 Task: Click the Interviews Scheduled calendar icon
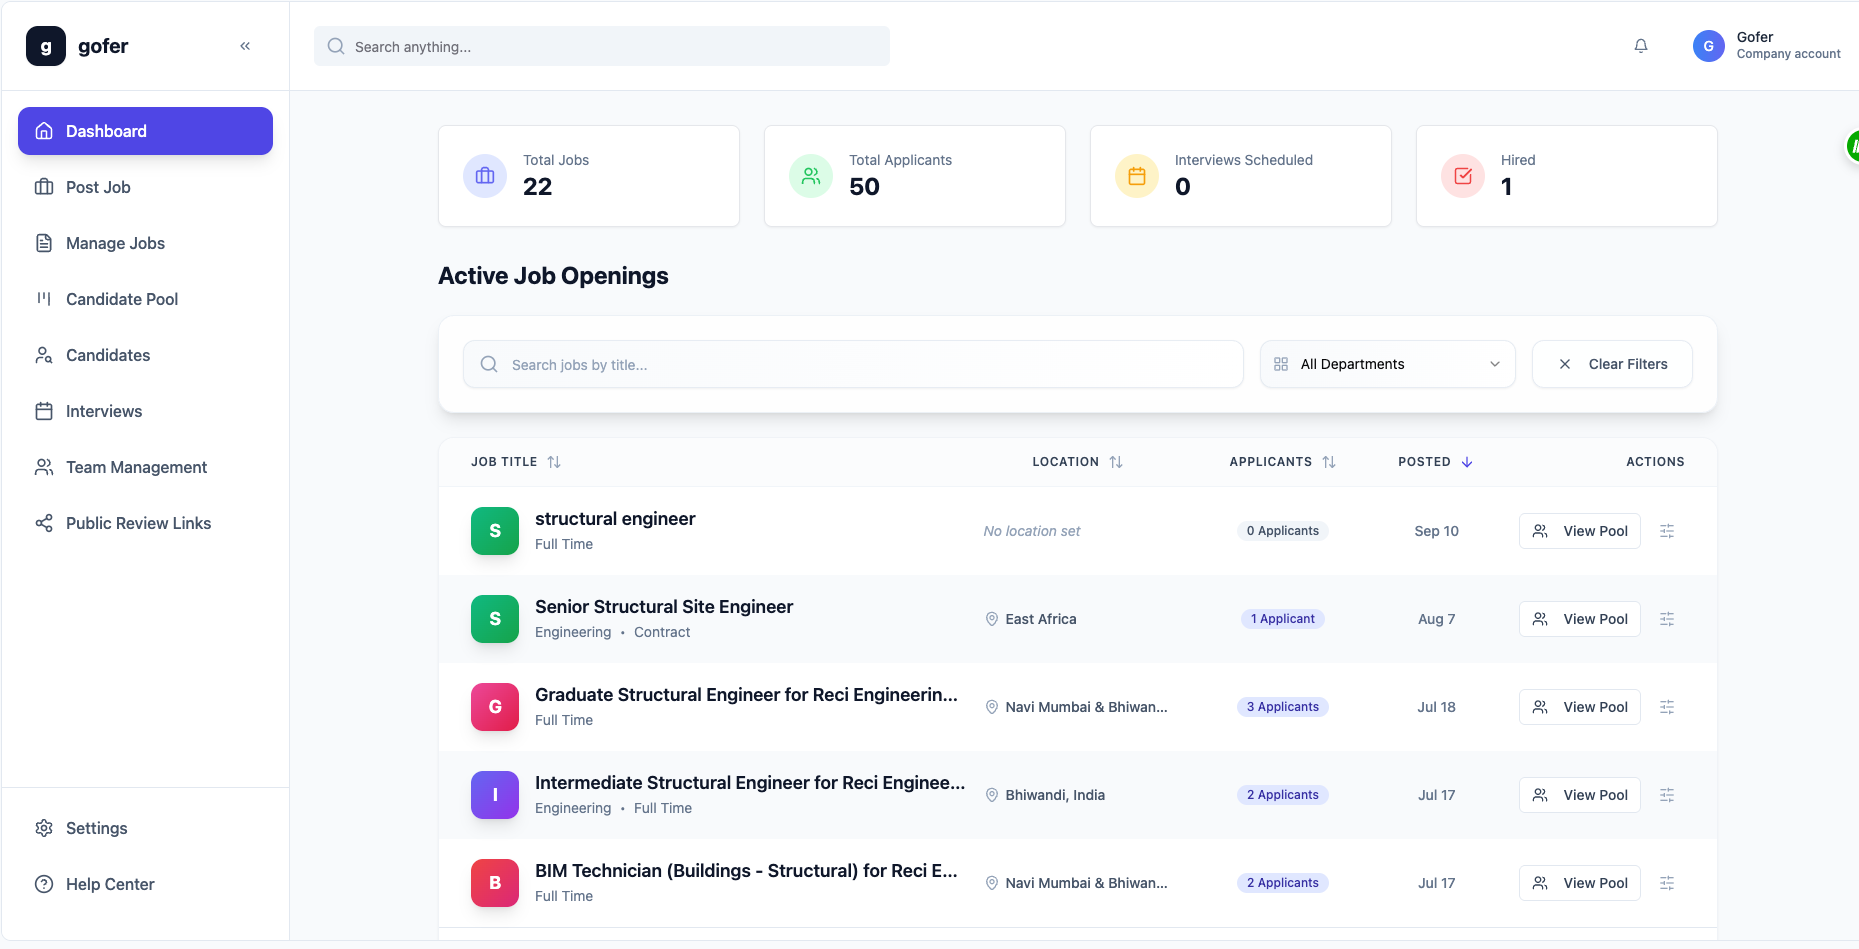(1137, 176)
